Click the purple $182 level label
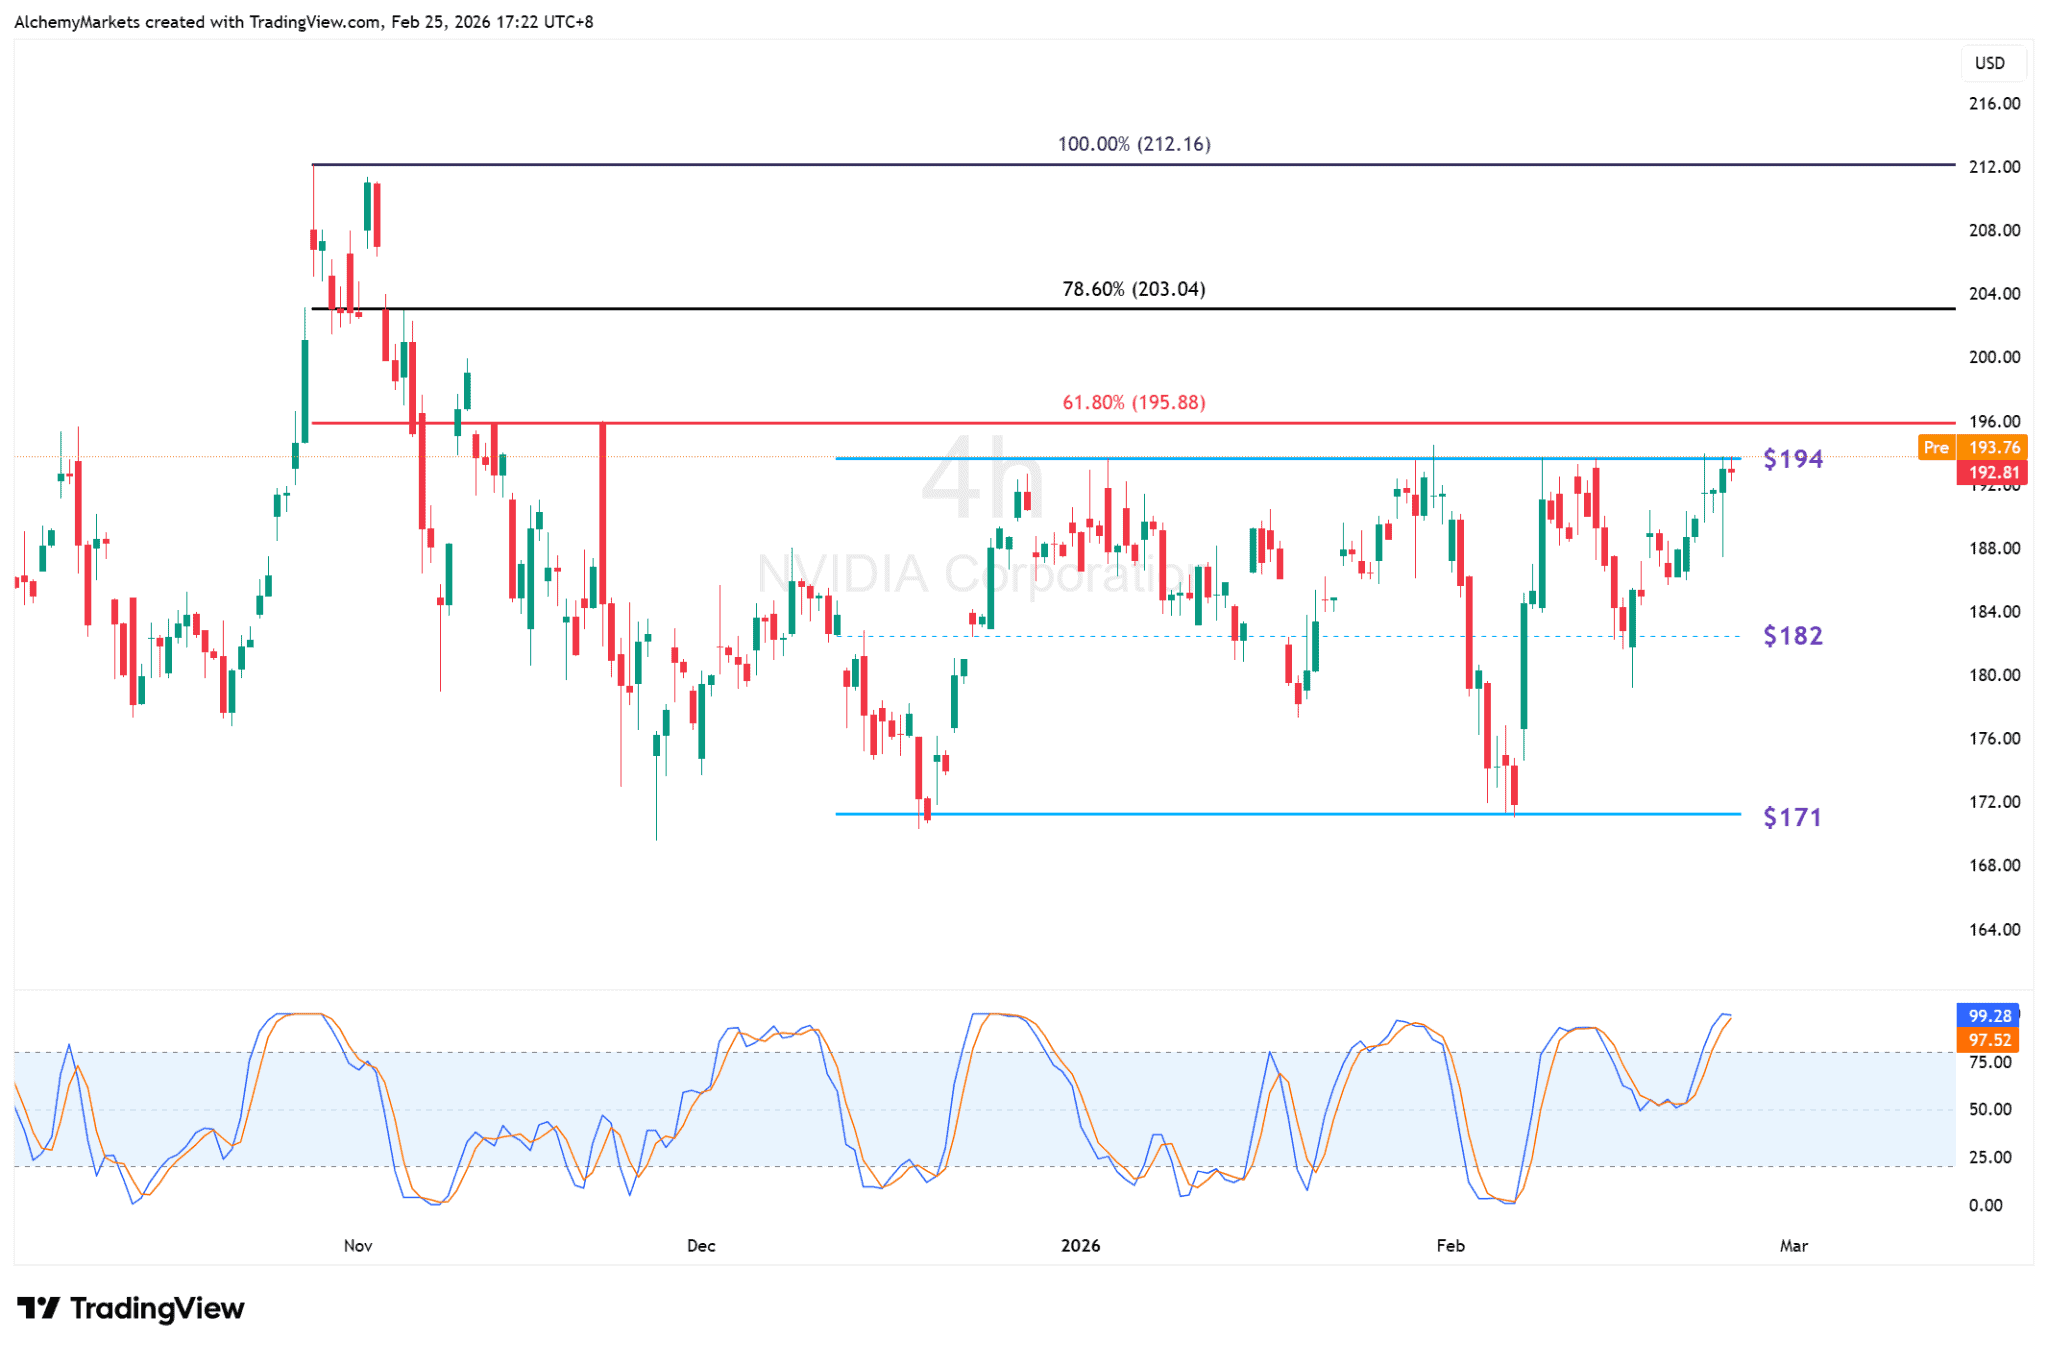This screenshot has height=1352, width=2048. tap(1793, 636)
